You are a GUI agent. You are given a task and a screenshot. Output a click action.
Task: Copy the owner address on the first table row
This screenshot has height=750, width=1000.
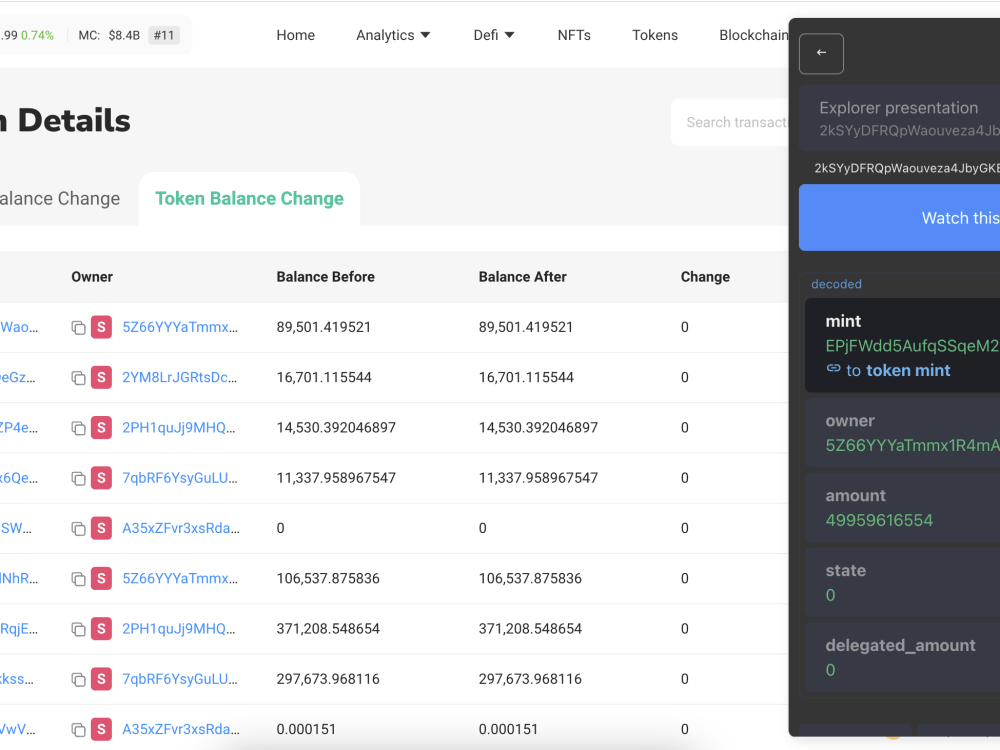pyautogui.click(x=78, y=327)
